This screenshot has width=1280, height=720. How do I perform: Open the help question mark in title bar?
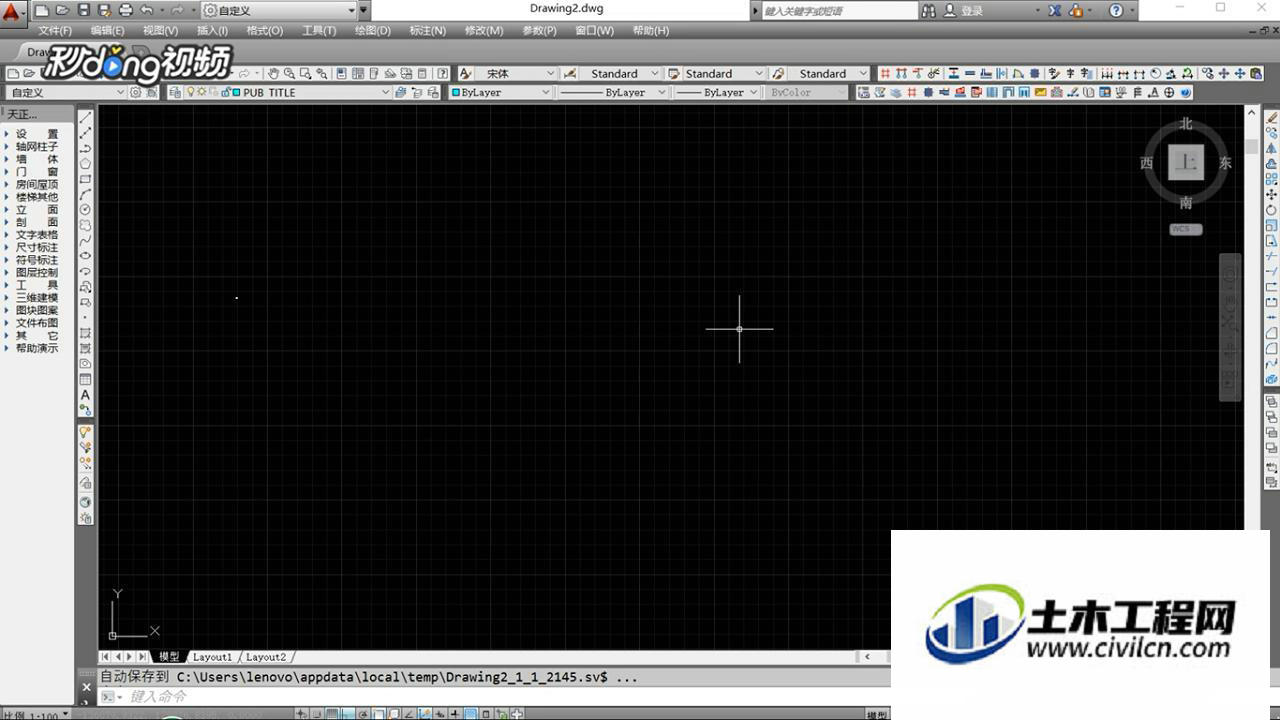1116,11
